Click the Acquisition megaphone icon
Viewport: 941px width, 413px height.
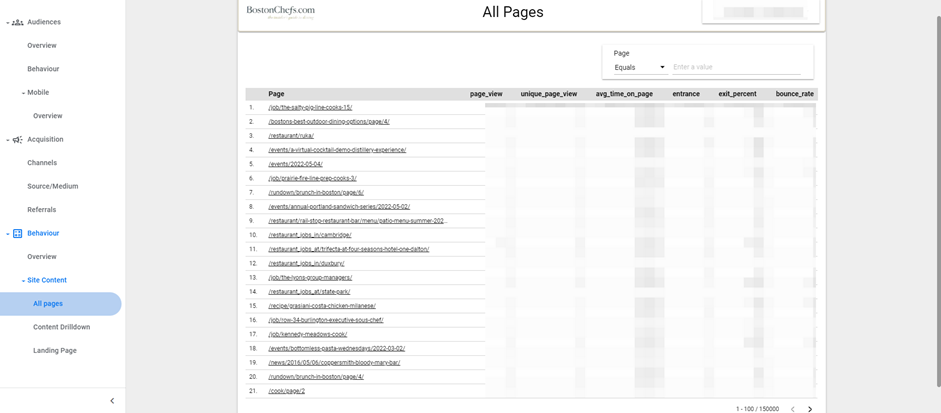click(17, 140)
